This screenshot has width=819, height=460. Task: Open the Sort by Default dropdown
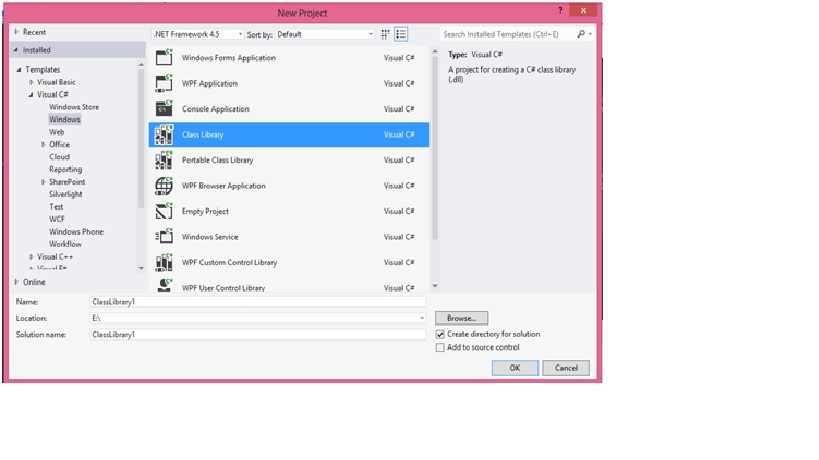pos(325,34)
